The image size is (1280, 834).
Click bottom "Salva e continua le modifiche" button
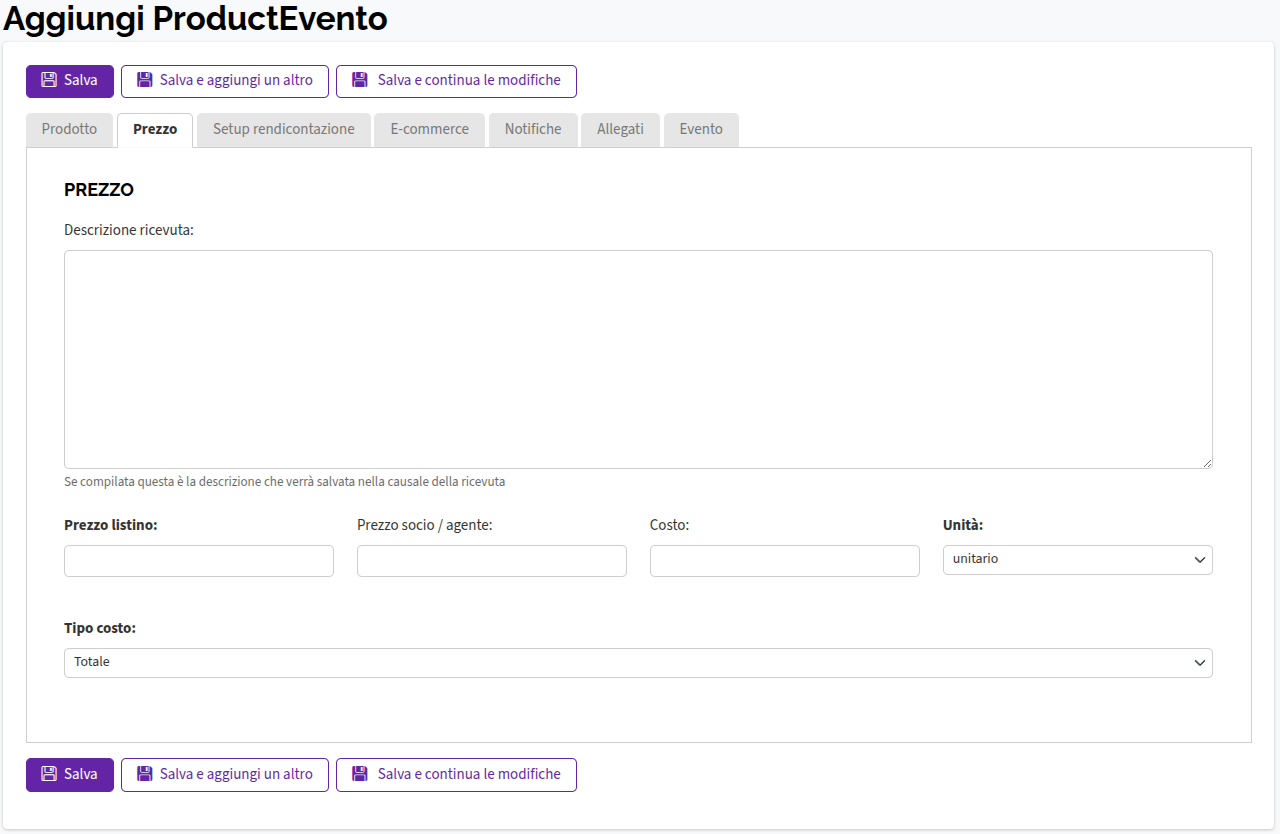click(456, 775)
